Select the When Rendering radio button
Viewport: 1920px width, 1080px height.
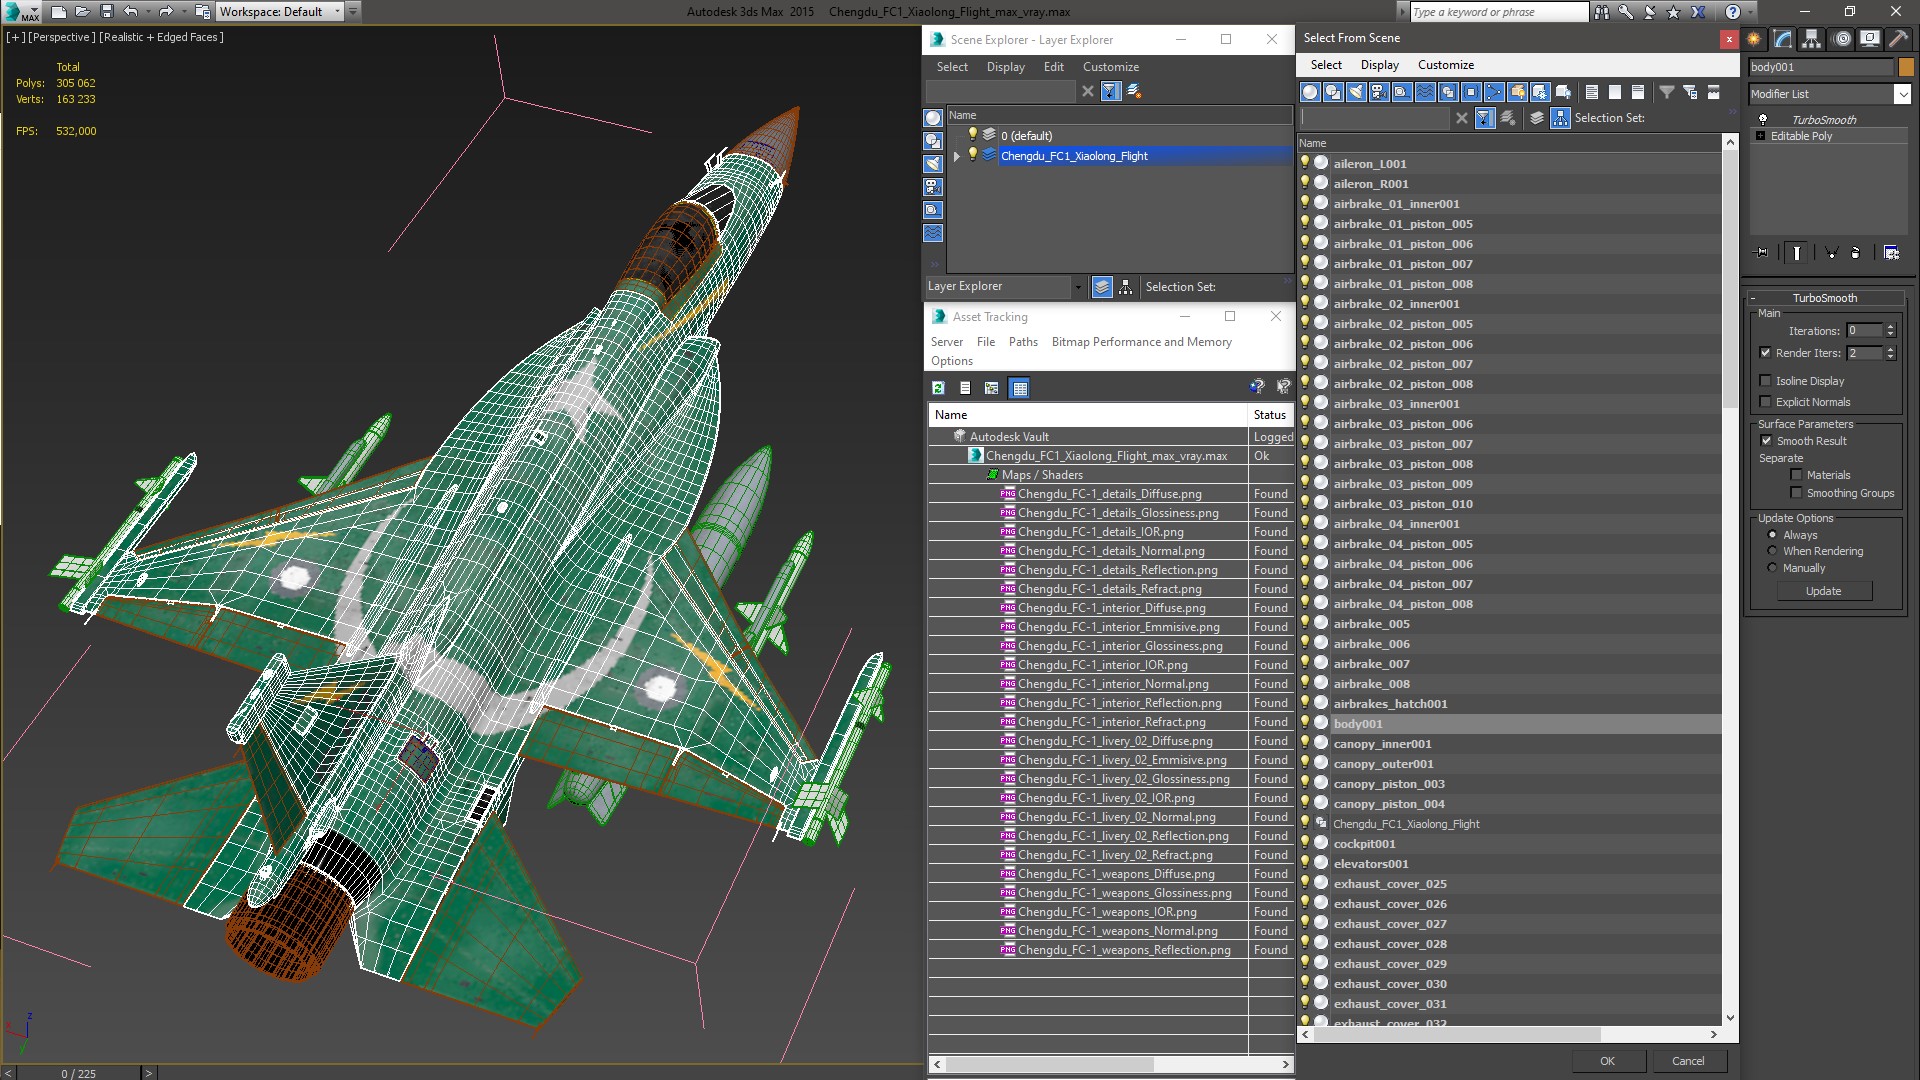coord(1773,551)
